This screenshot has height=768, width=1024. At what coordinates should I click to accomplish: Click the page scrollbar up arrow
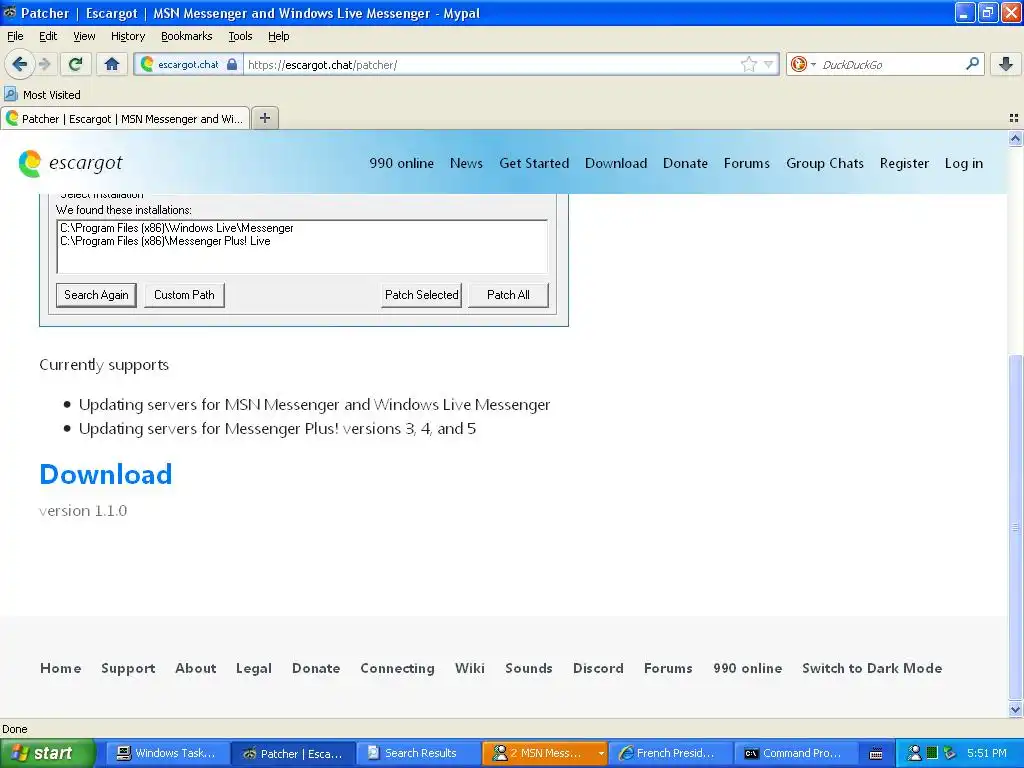1015,138
